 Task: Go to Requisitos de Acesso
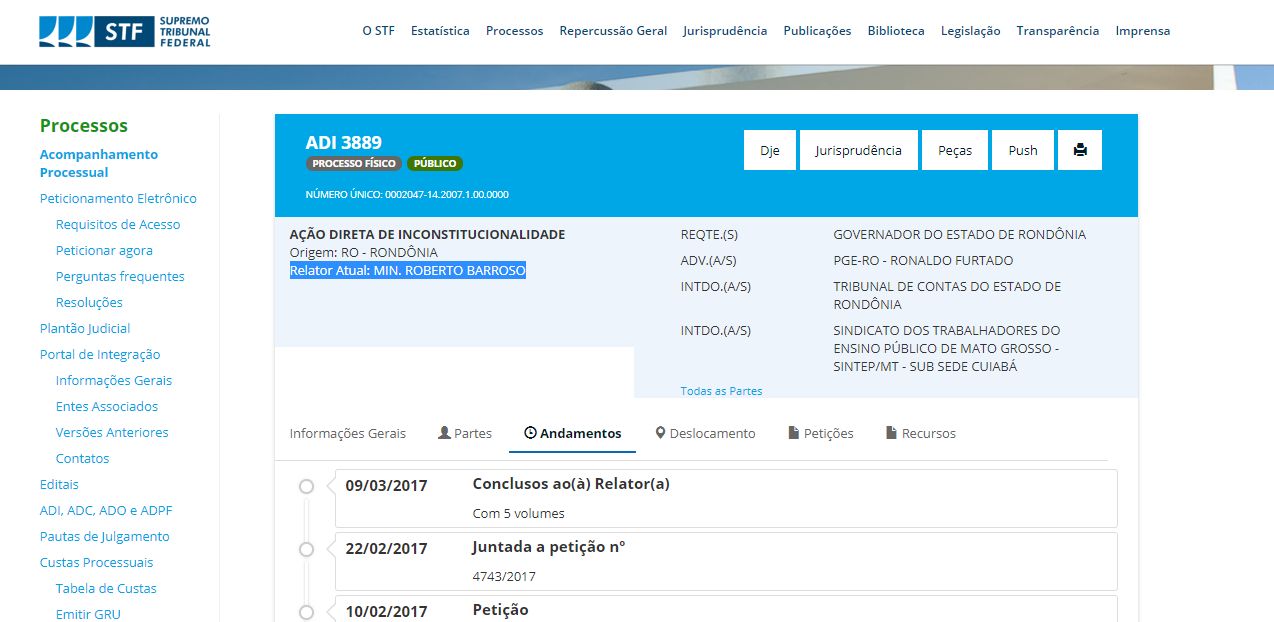coord(118,224)
